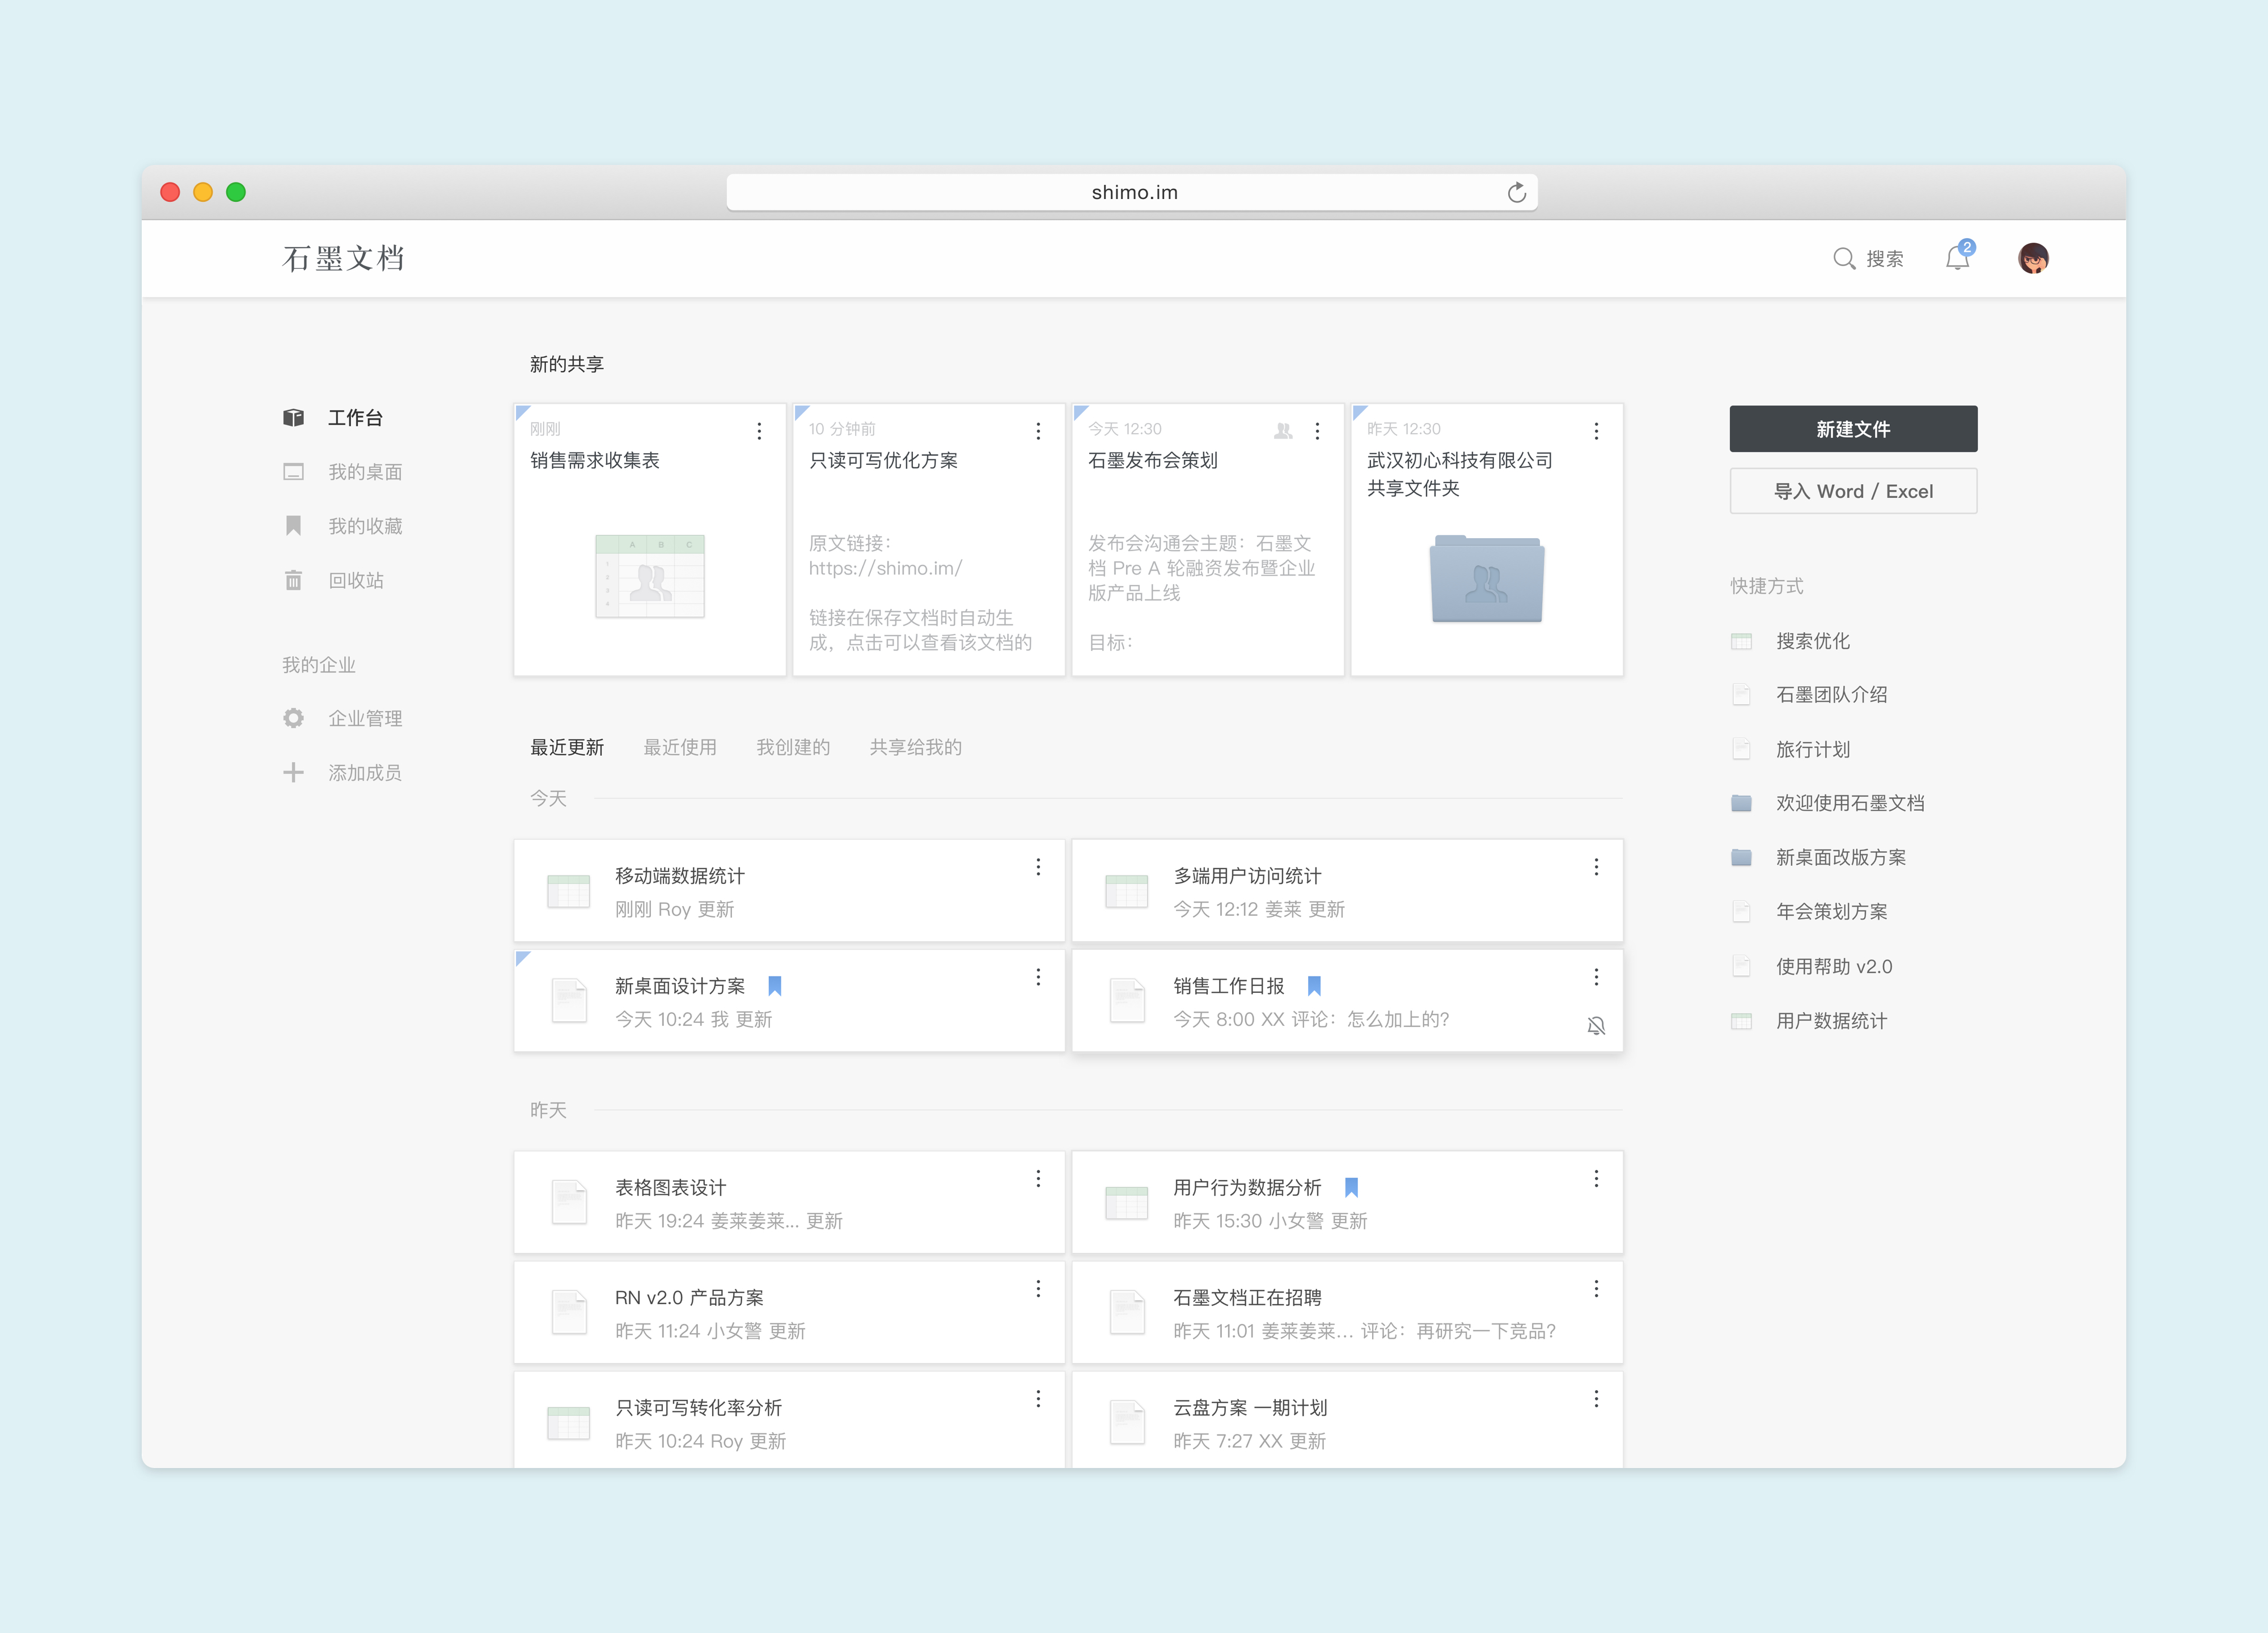Open the 旅行计划 shortcut
The height and width of the screenshot is (1633, 2268).
coord(1812,749)
